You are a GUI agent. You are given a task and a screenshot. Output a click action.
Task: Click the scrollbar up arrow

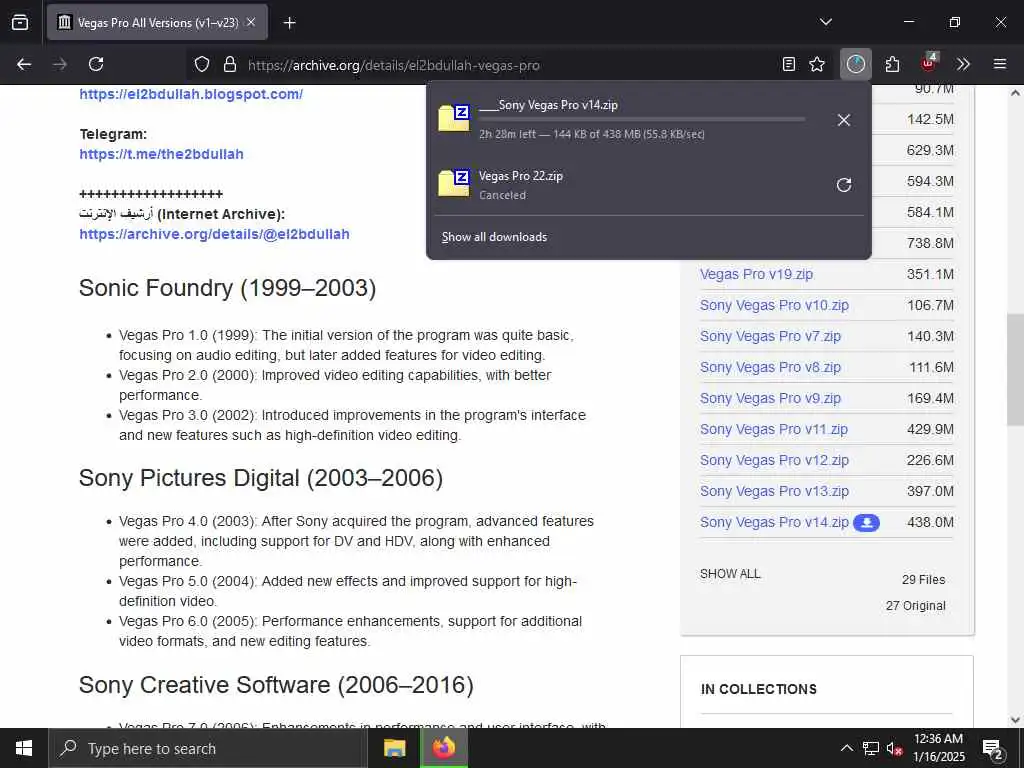point(1015,93)
